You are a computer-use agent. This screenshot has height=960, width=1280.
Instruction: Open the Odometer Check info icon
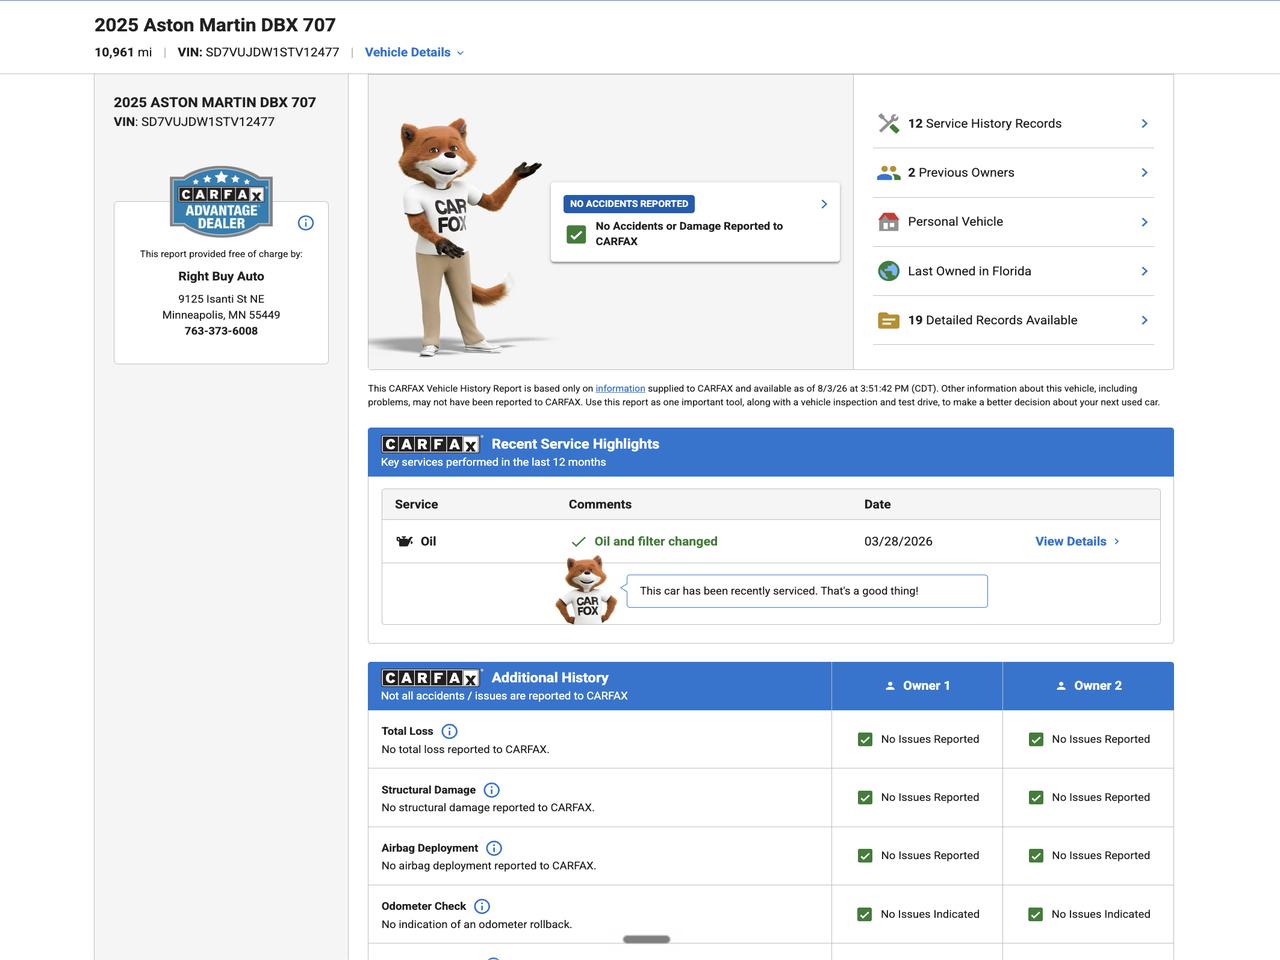(482, 906)
